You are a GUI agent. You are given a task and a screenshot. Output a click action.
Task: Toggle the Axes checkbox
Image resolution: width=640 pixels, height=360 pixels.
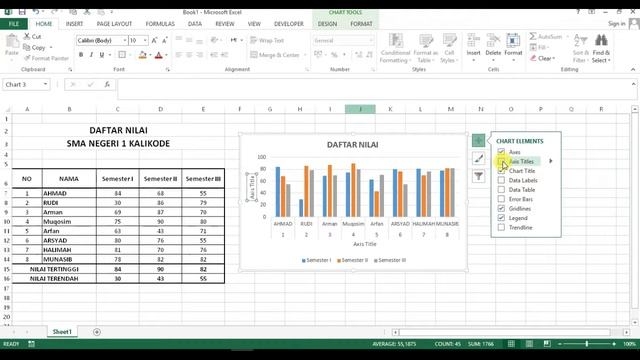tap(501, 152)
